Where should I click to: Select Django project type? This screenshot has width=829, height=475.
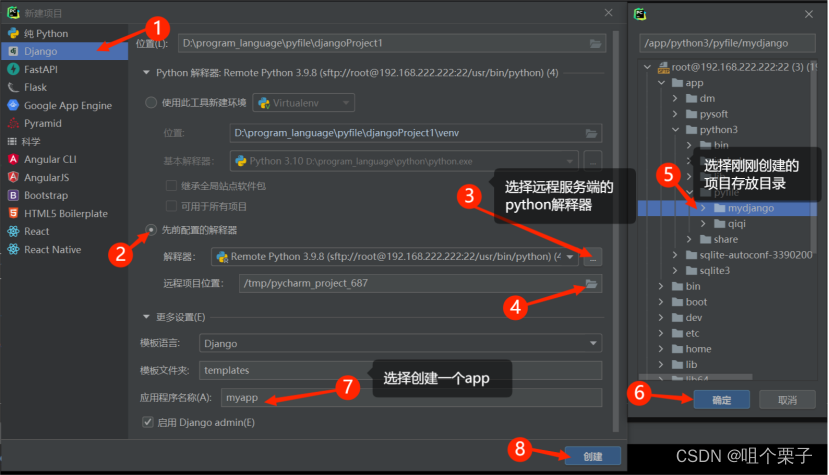pyautogui.click(x=65, y=51)
